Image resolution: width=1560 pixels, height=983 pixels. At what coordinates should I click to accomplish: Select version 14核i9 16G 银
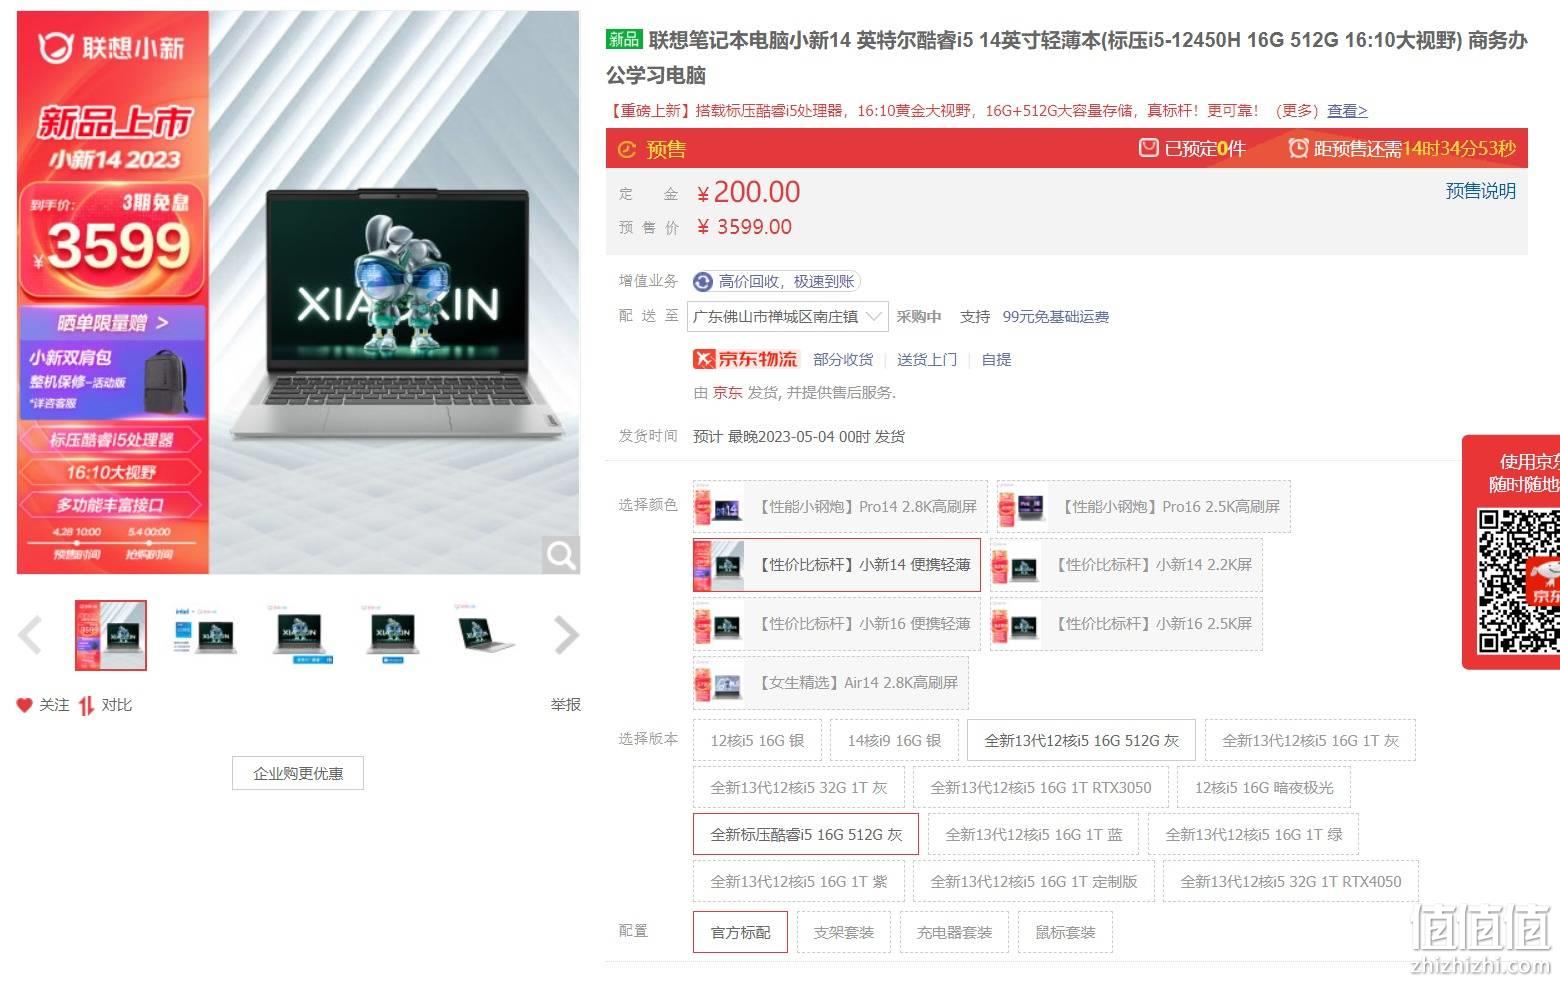[894, 741]
